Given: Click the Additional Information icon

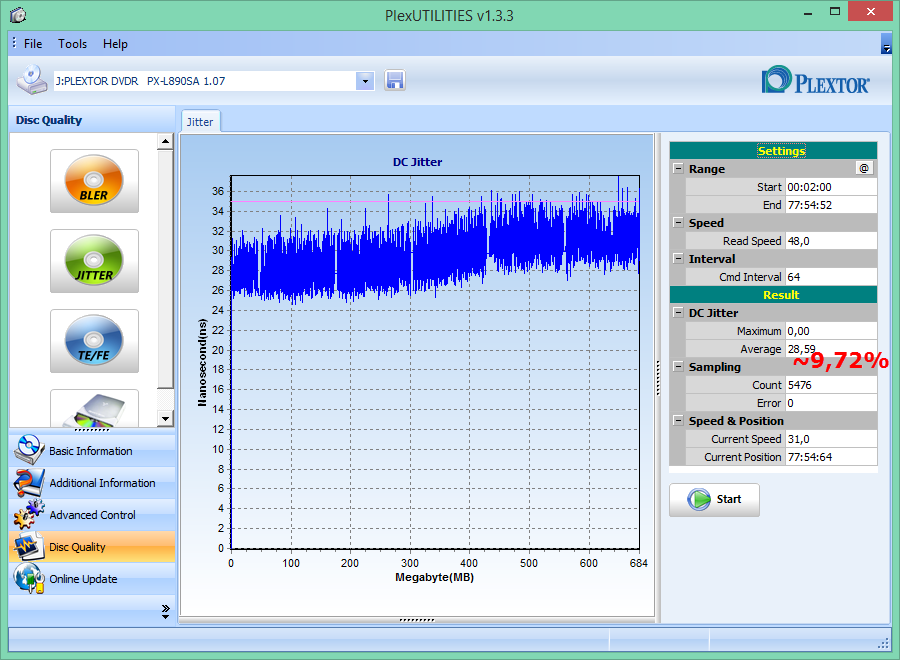Looking at the screenshot, I should (29, 482).
